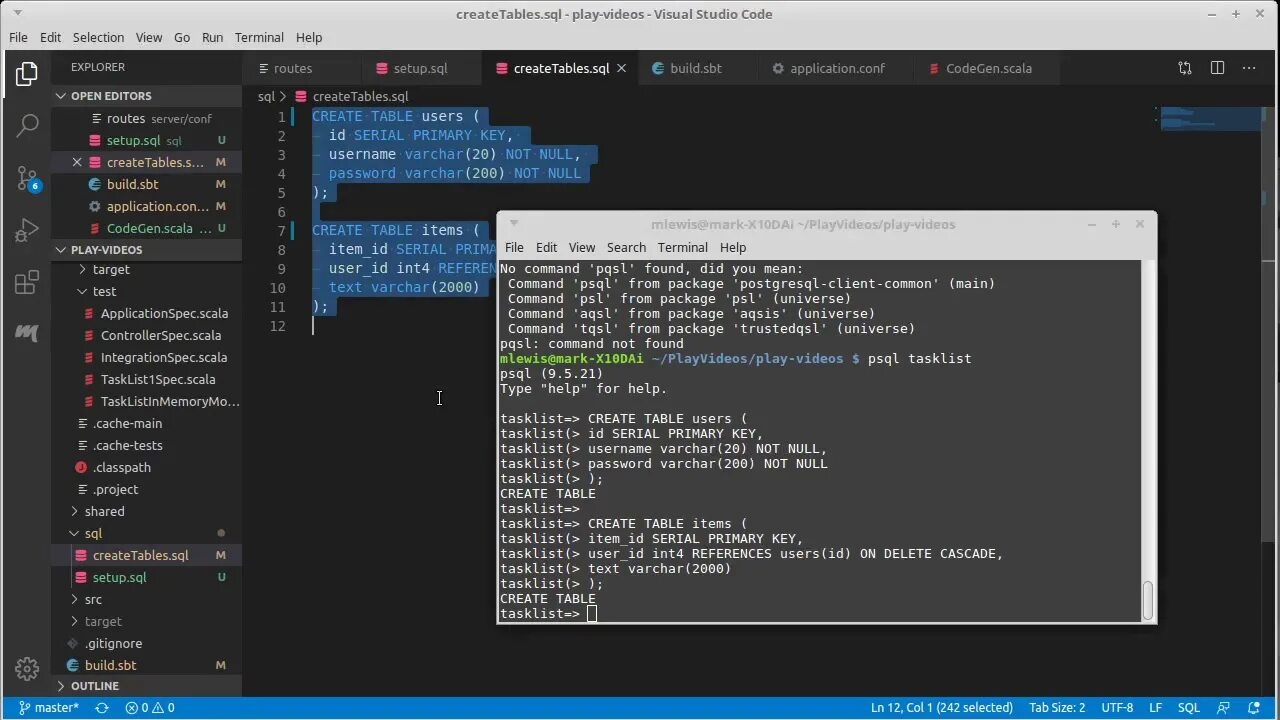Open the Source Control view

point(27,178)
